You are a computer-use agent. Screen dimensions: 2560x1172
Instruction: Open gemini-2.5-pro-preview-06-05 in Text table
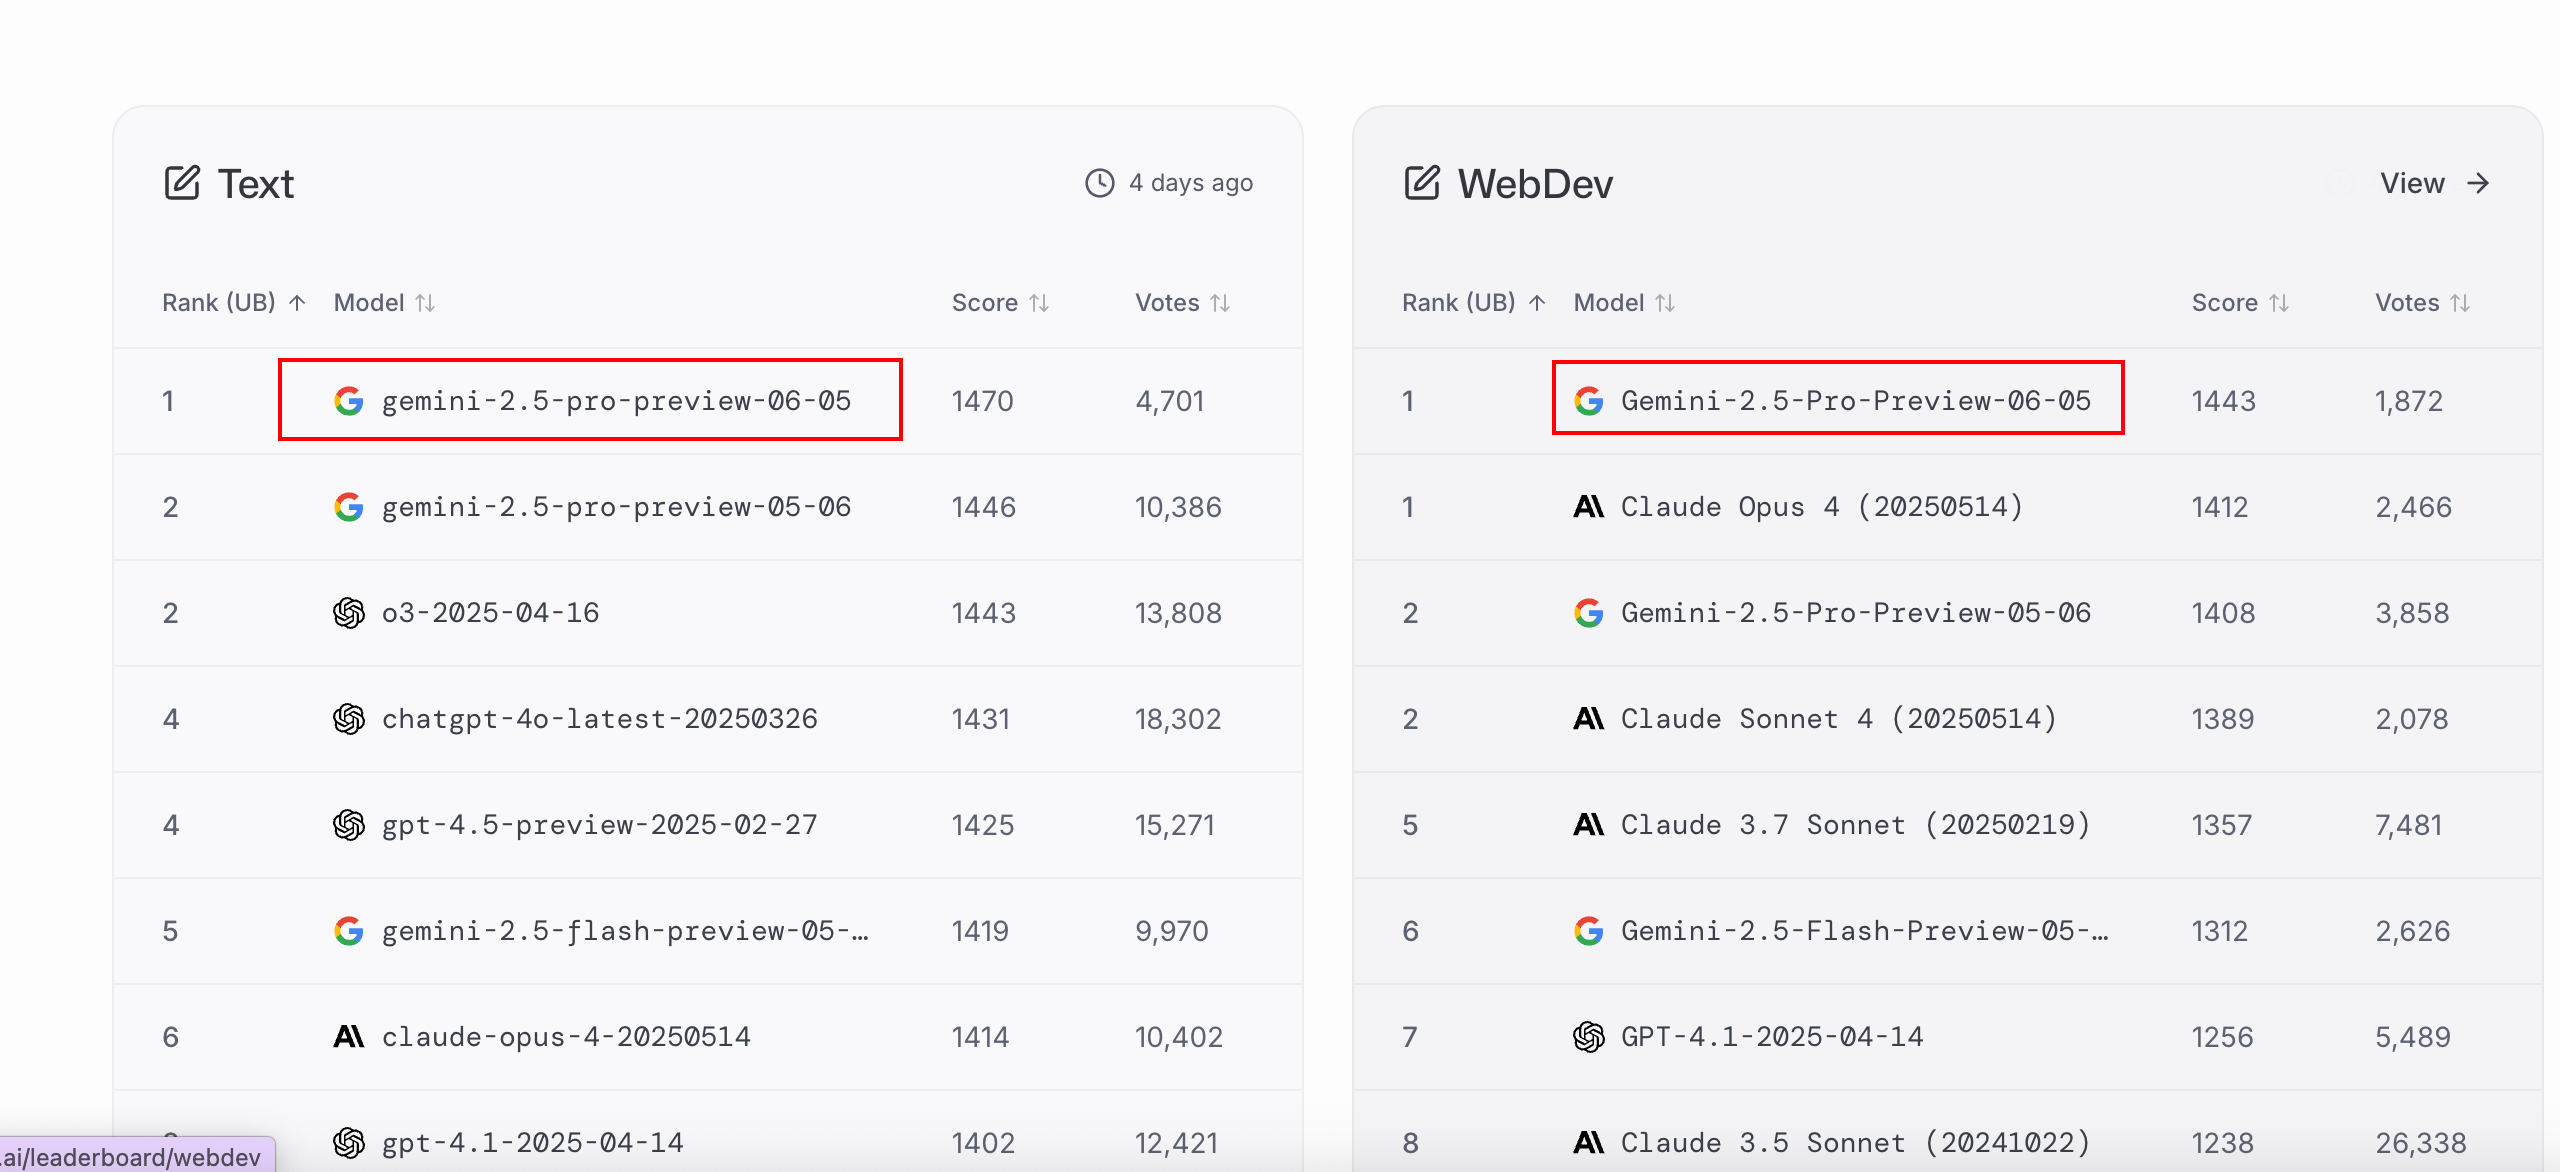616,401
